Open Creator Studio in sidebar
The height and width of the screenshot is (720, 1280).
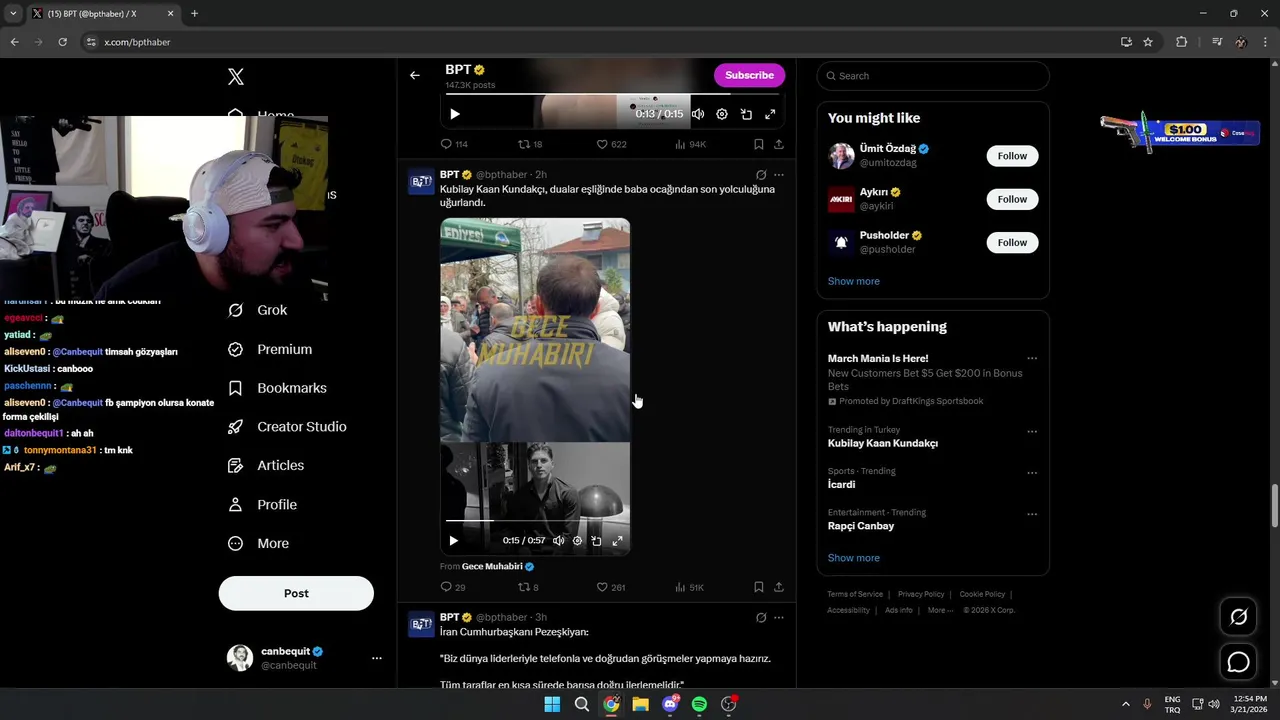(x=287, y=427)
